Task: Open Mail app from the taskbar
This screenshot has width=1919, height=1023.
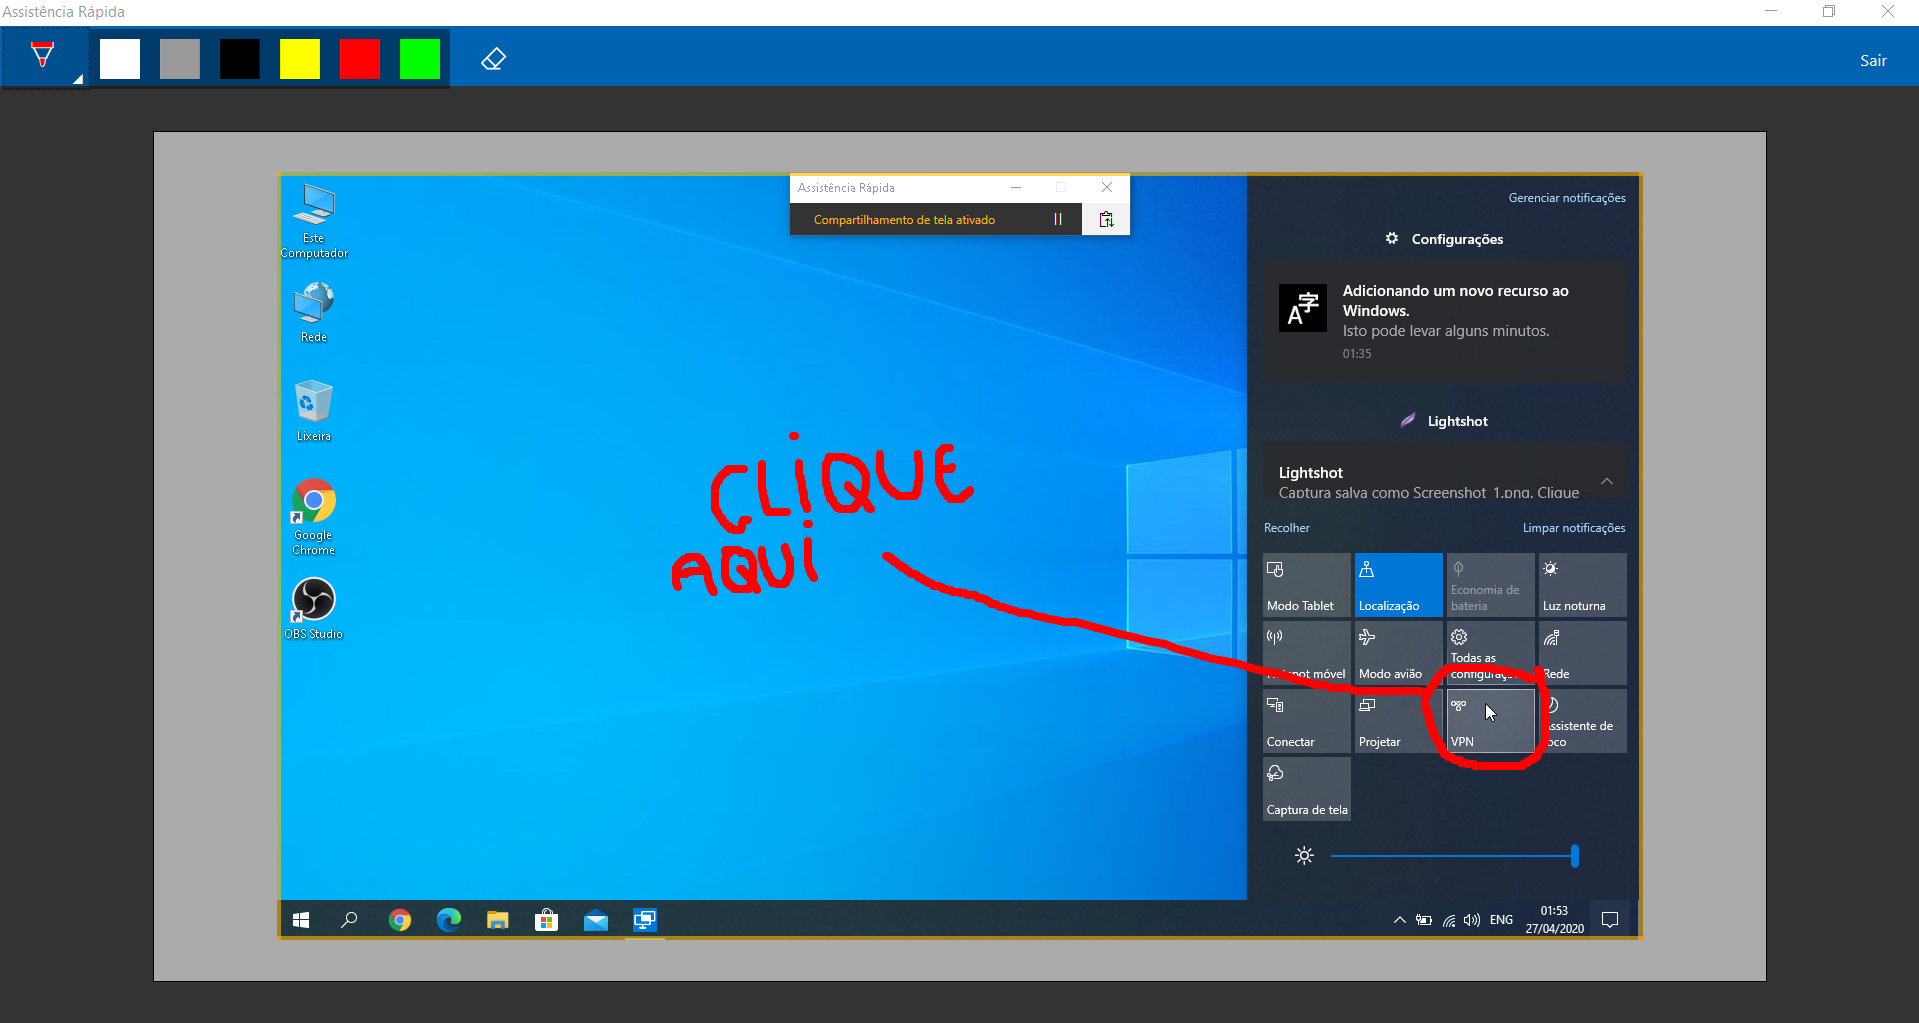Action: pyautogui.click(x=596, y=920)
